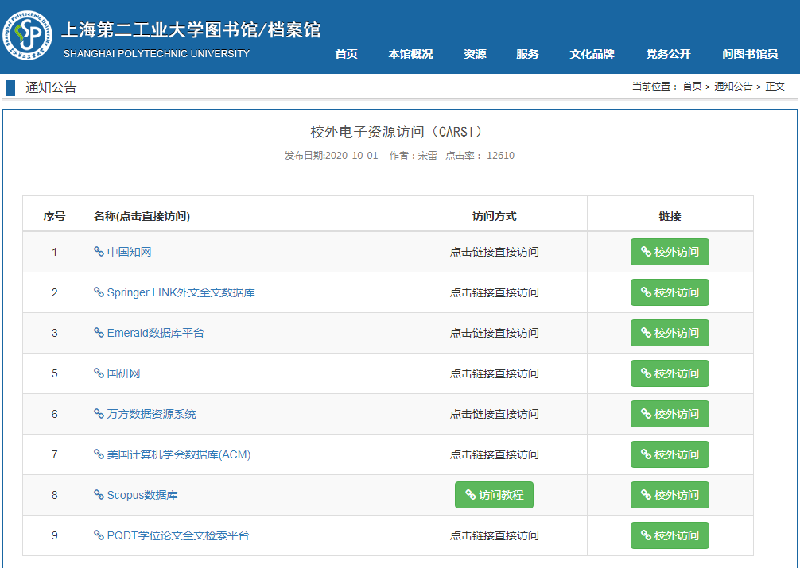800x568 pixels.
Task: Open the 本馆概况 navigation menu item
Action: click(x=411, y=54)
